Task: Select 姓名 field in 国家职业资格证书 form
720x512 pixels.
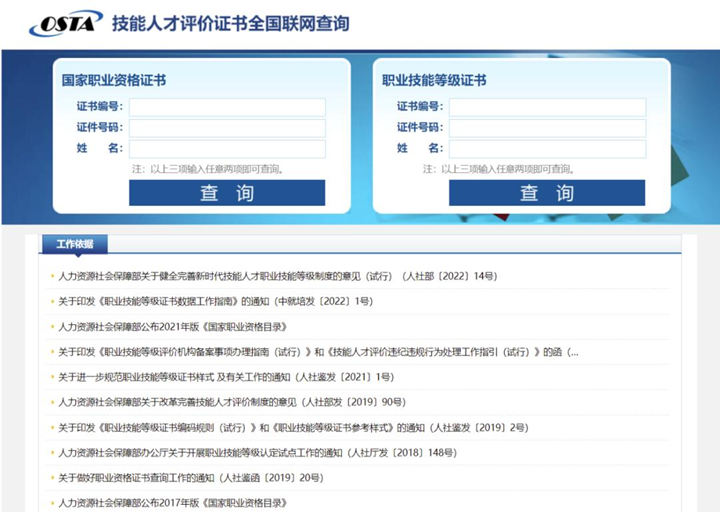Action: coord(227,149)
